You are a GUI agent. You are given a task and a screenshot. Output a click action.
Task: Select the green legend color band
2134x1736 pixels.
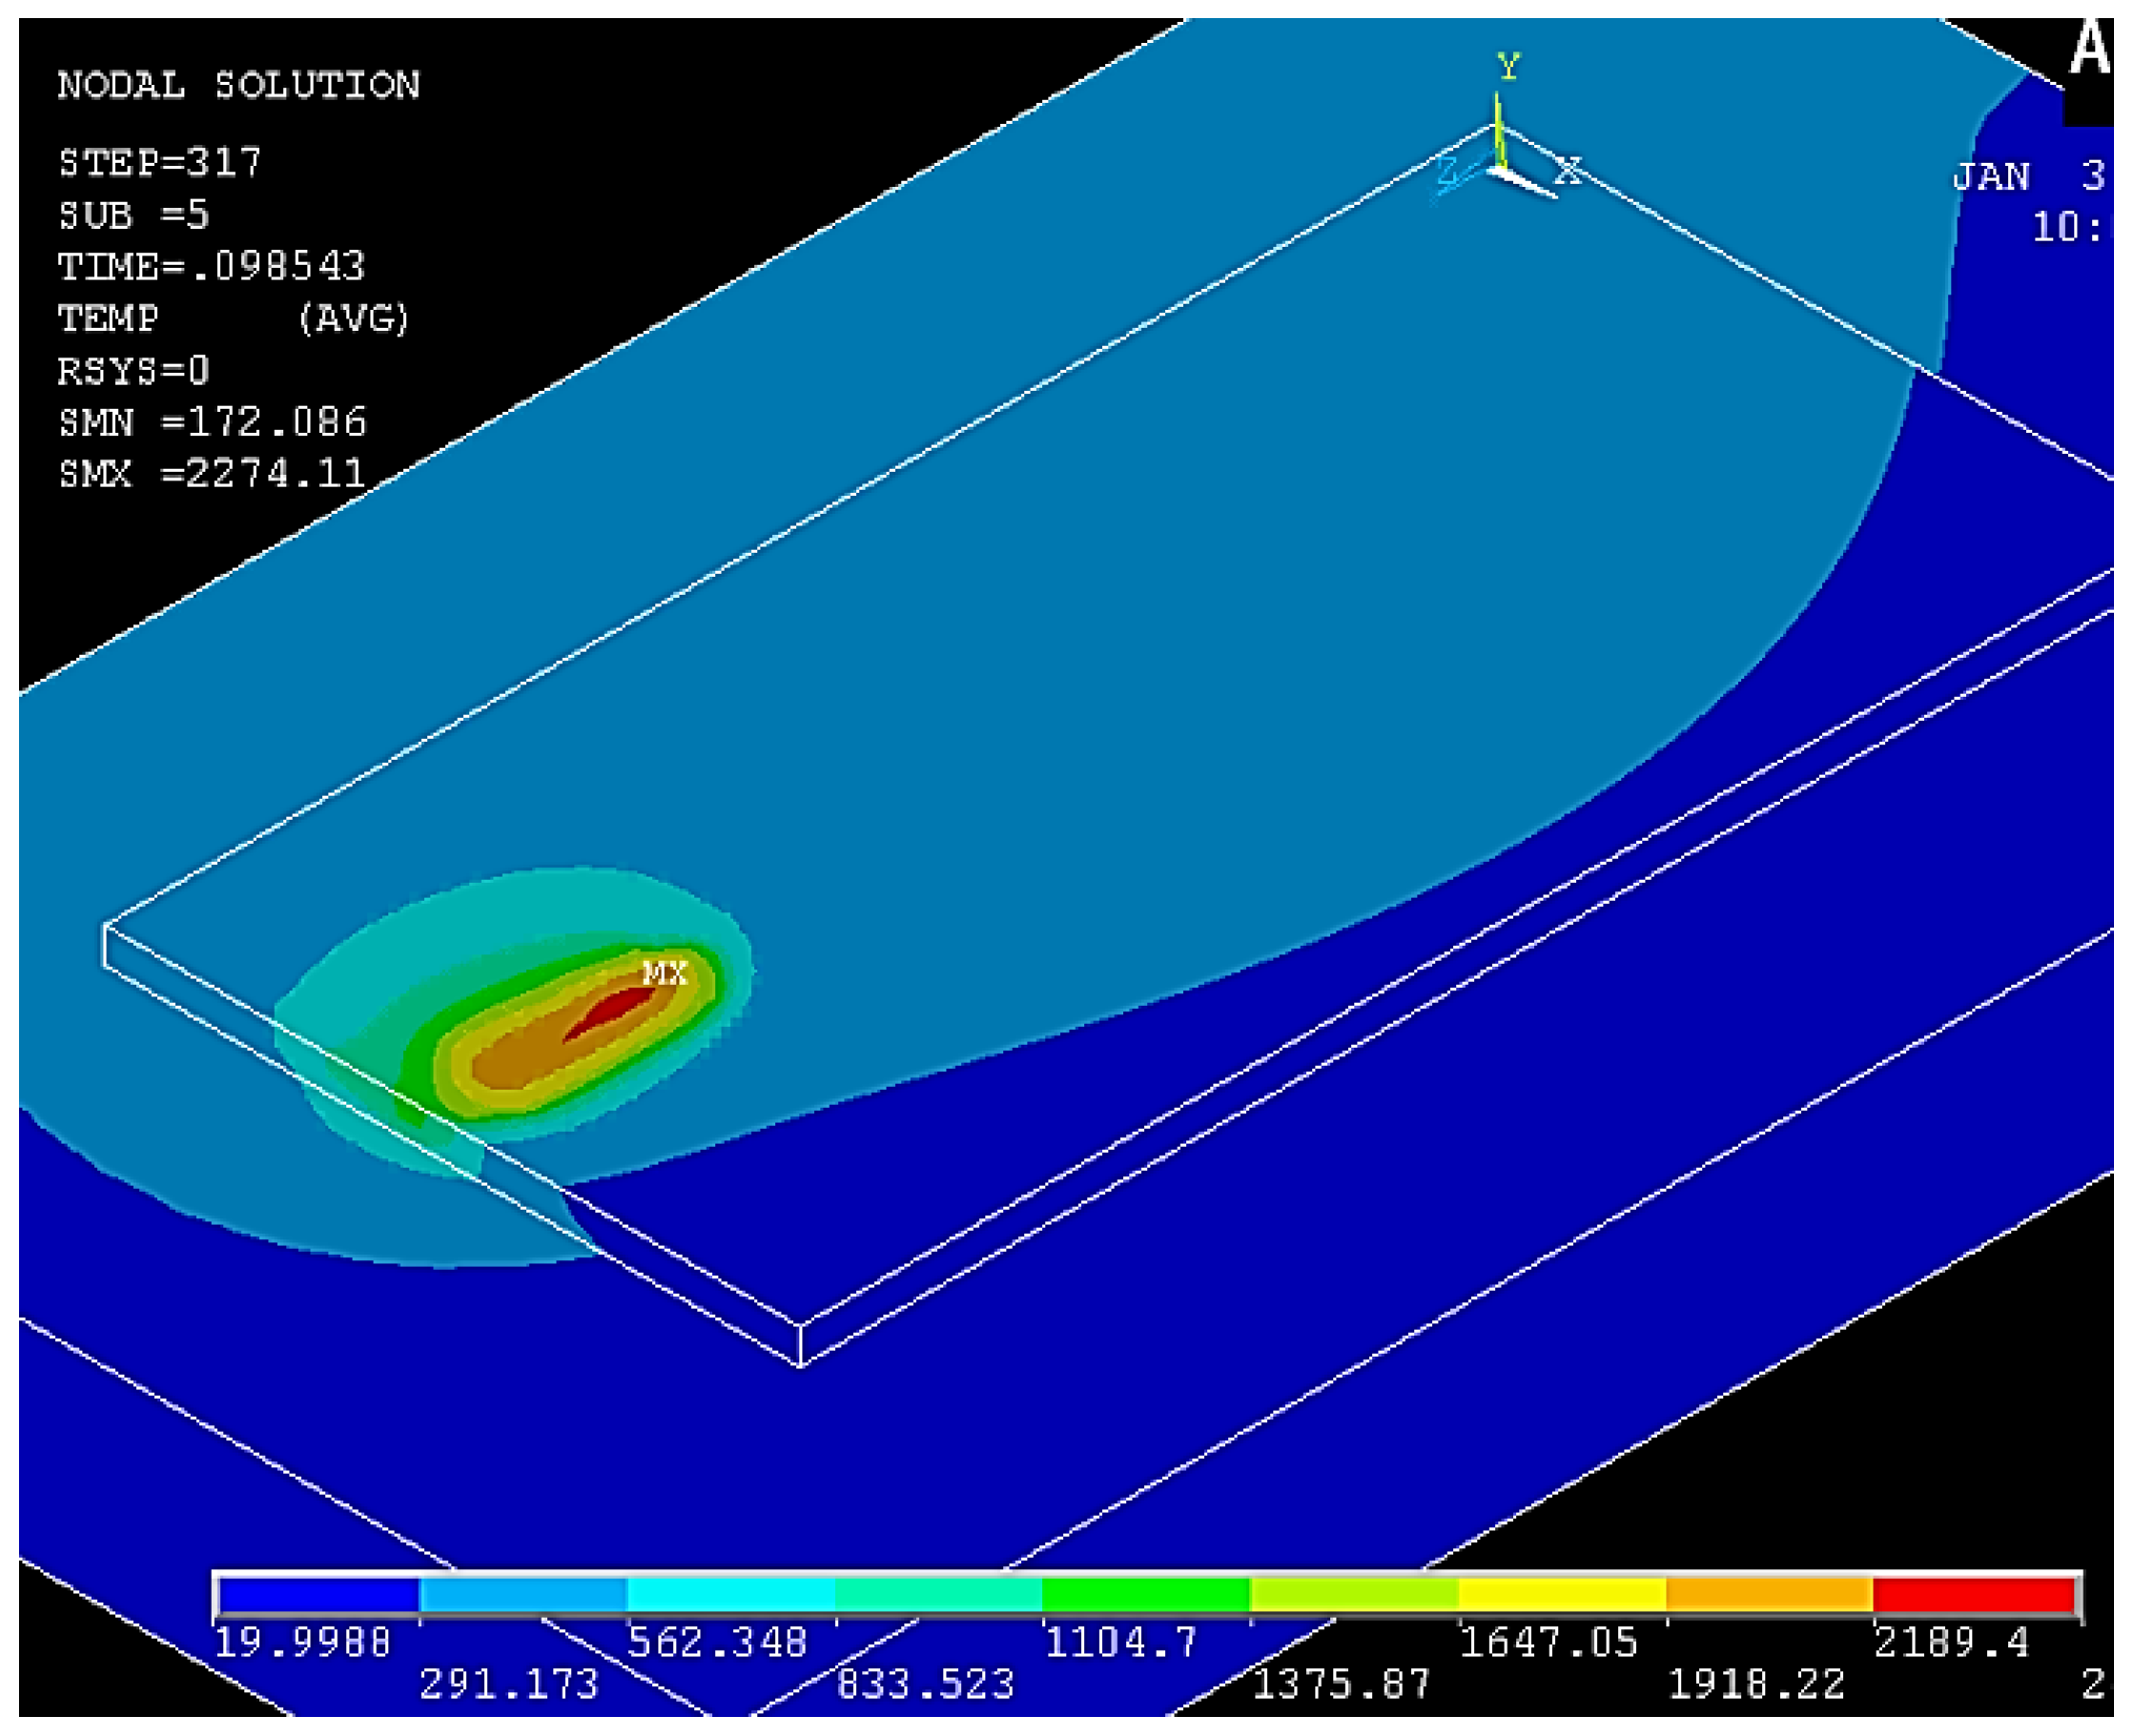[x=1146, y=1596]
